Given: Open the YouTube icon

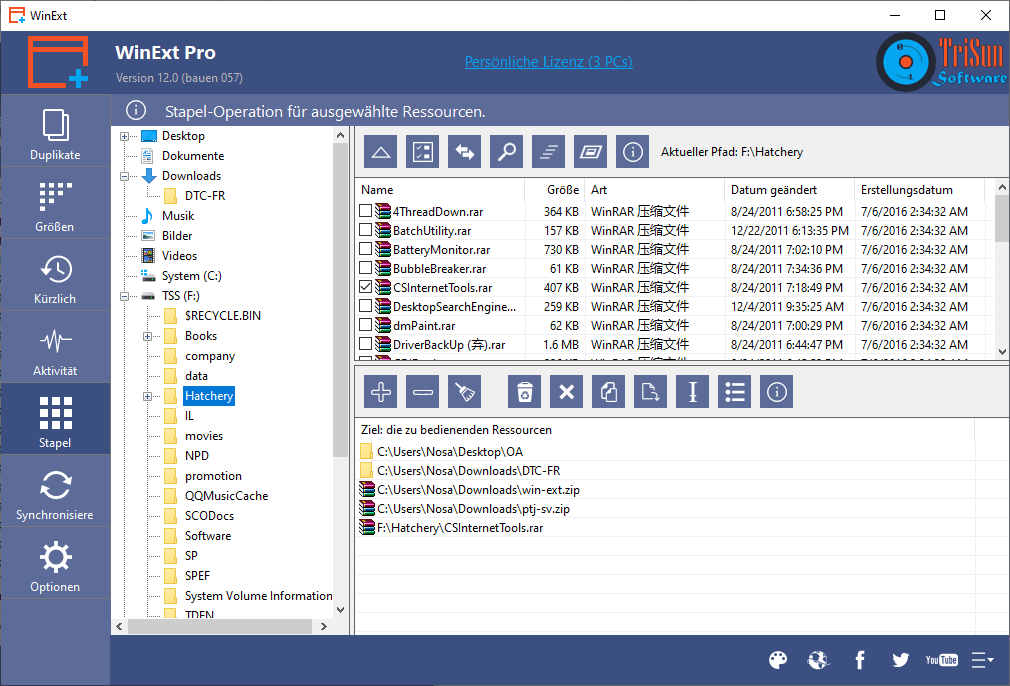Looking at the screenshot, I should point(942,660).
